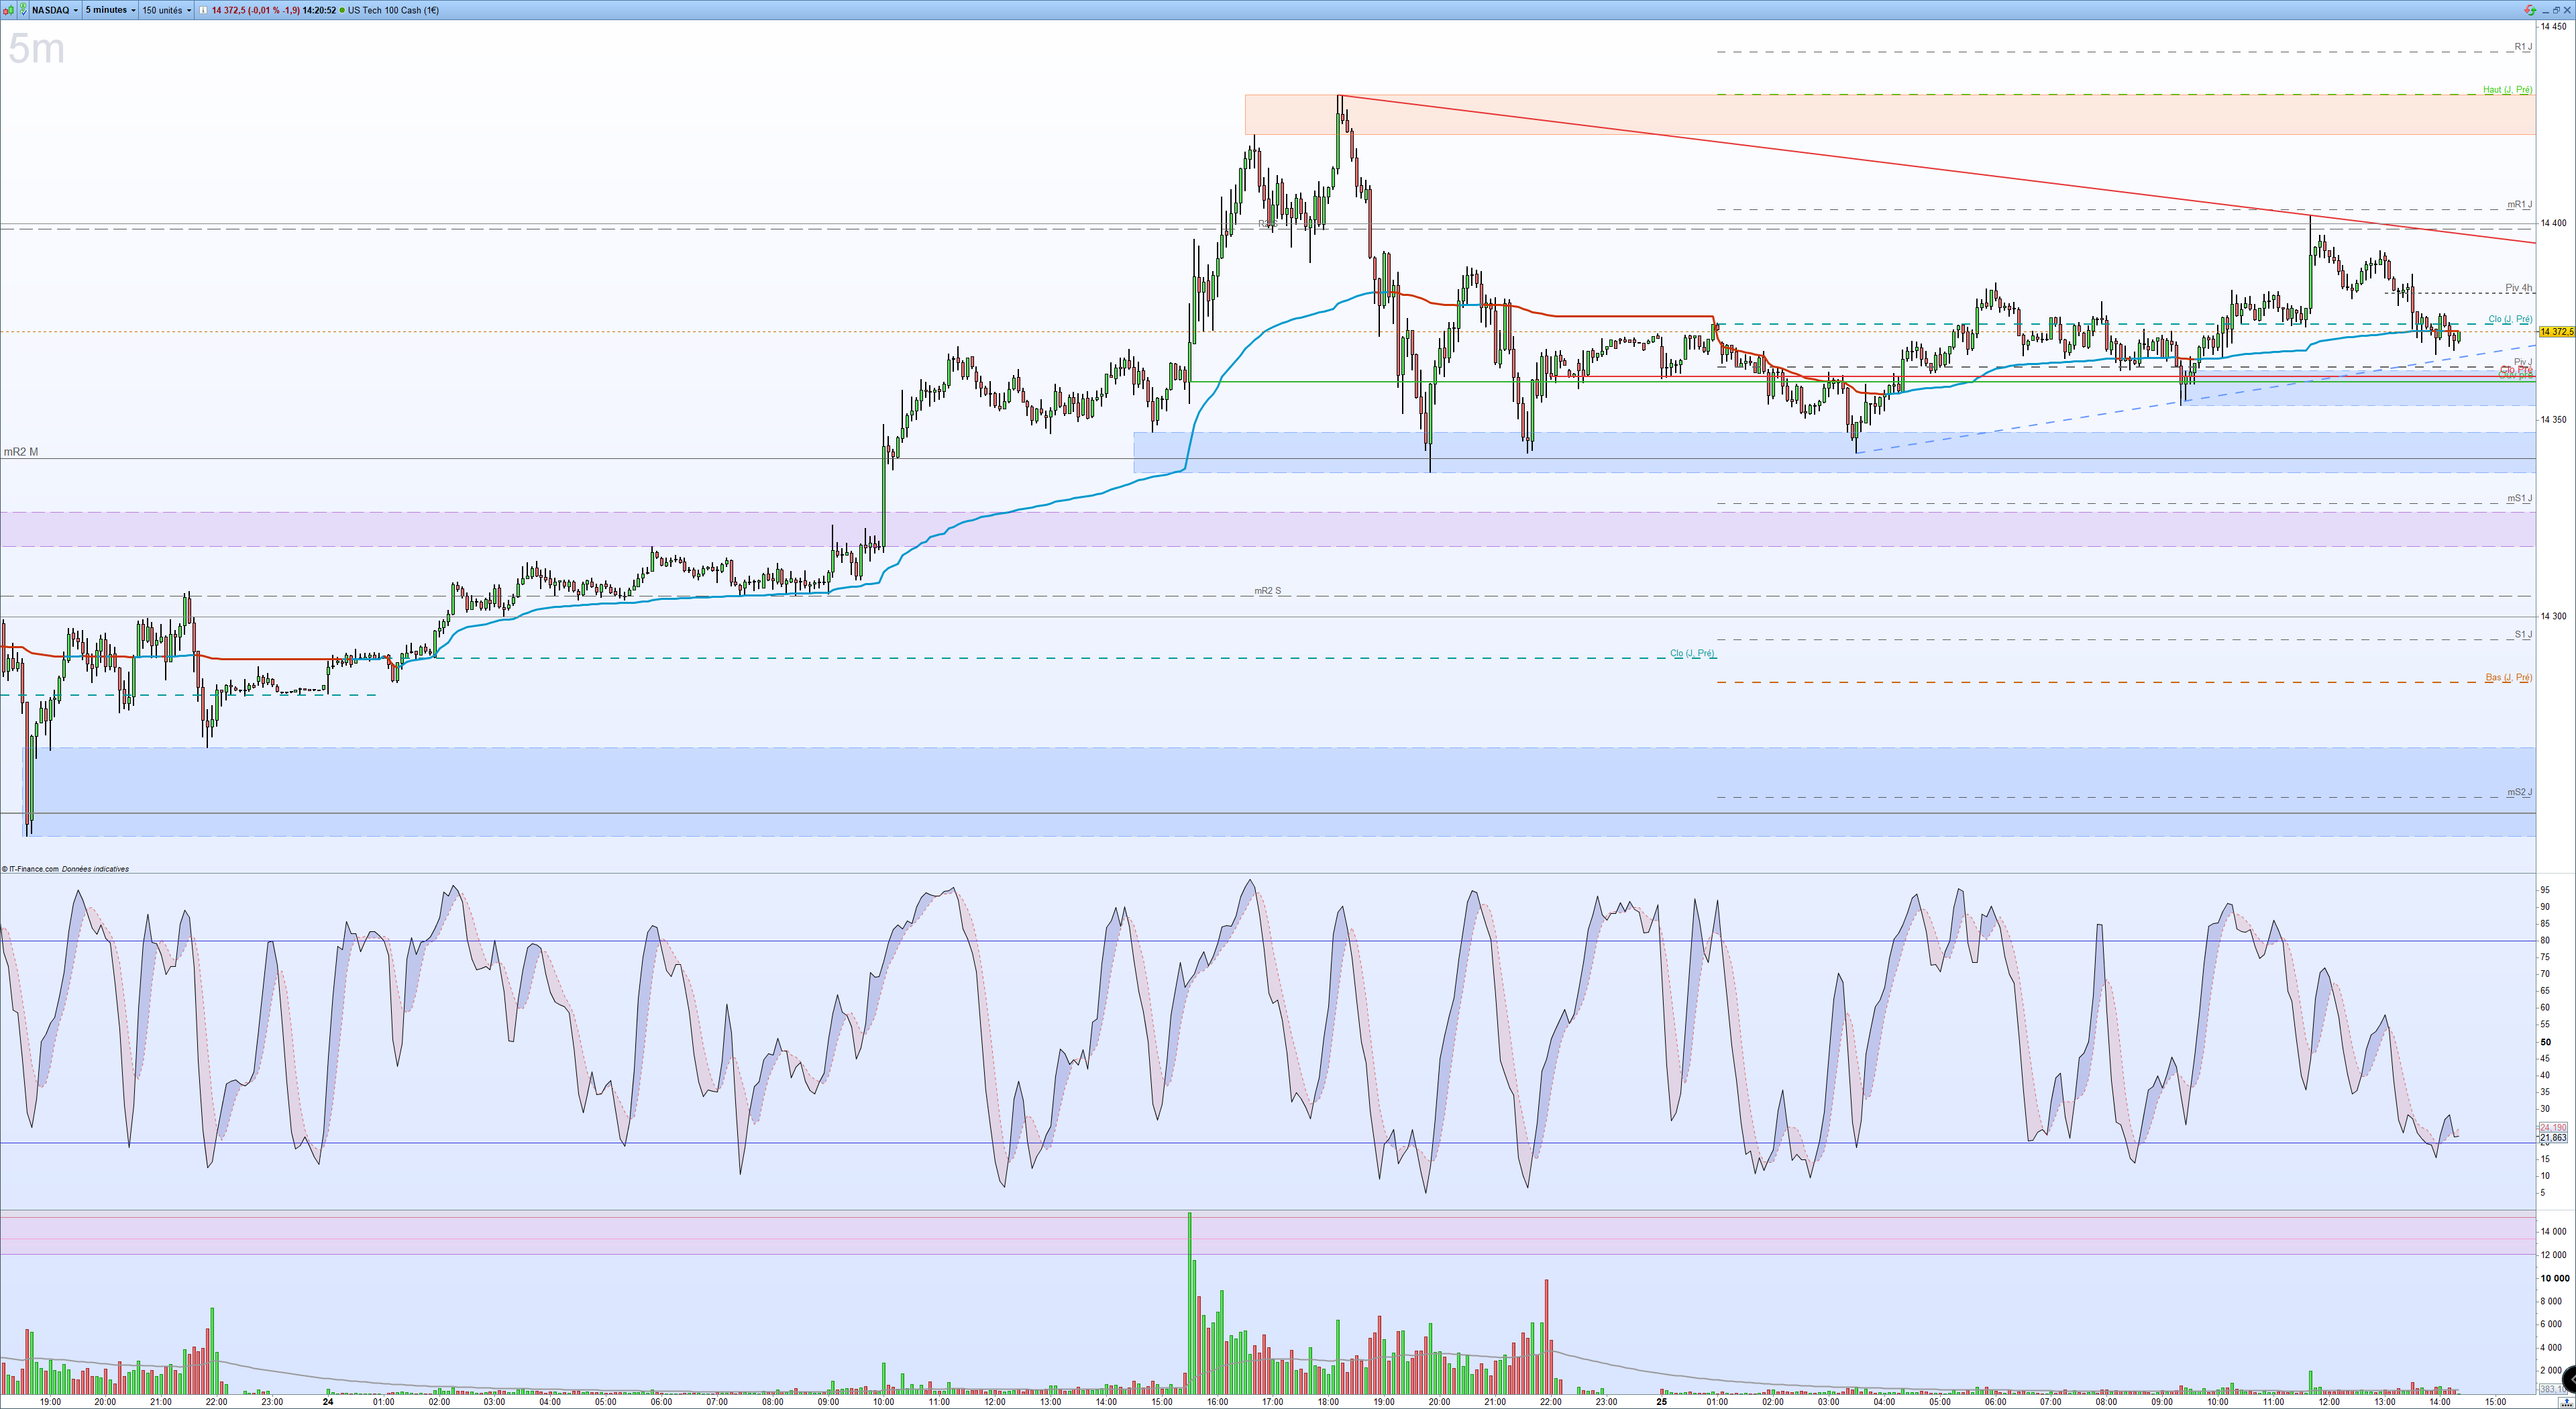Restore the chart window size

2556,10
